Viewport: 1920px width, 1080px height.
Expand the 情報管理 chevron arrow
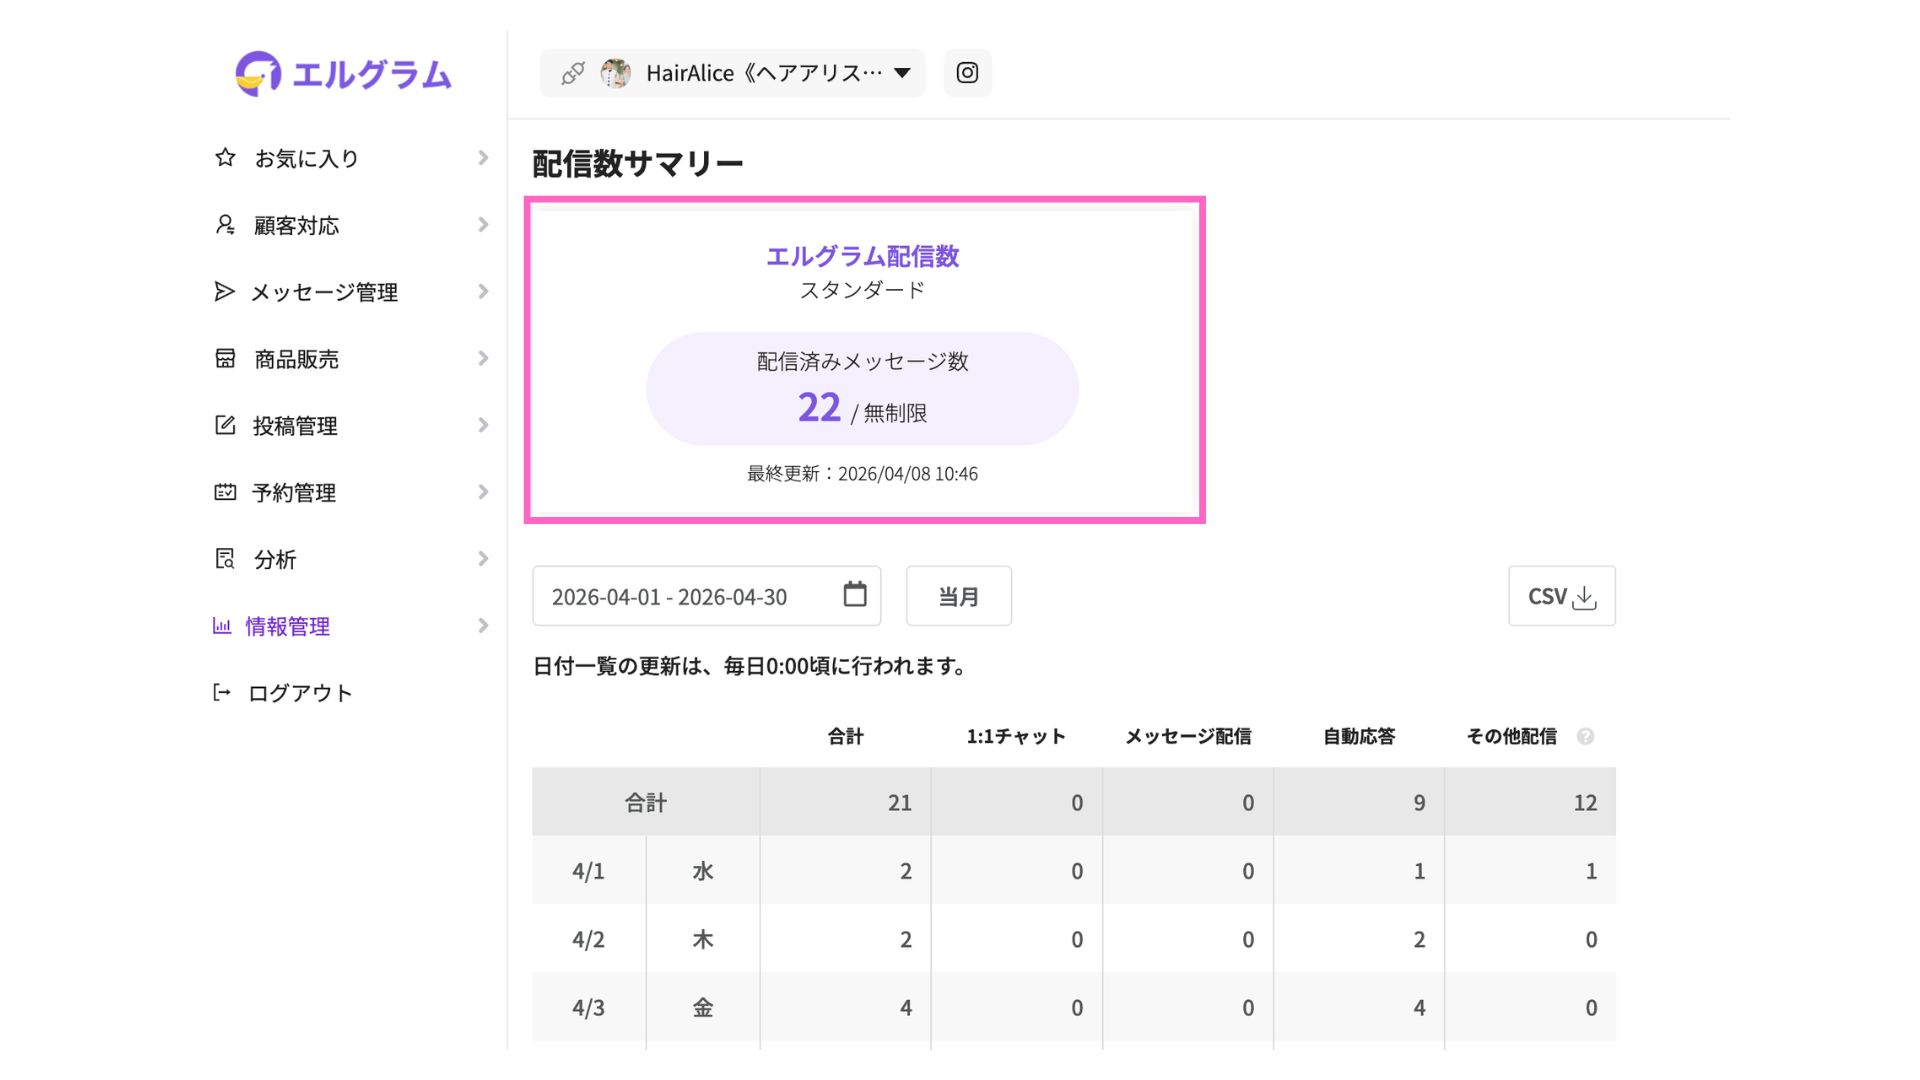point(483,626)
